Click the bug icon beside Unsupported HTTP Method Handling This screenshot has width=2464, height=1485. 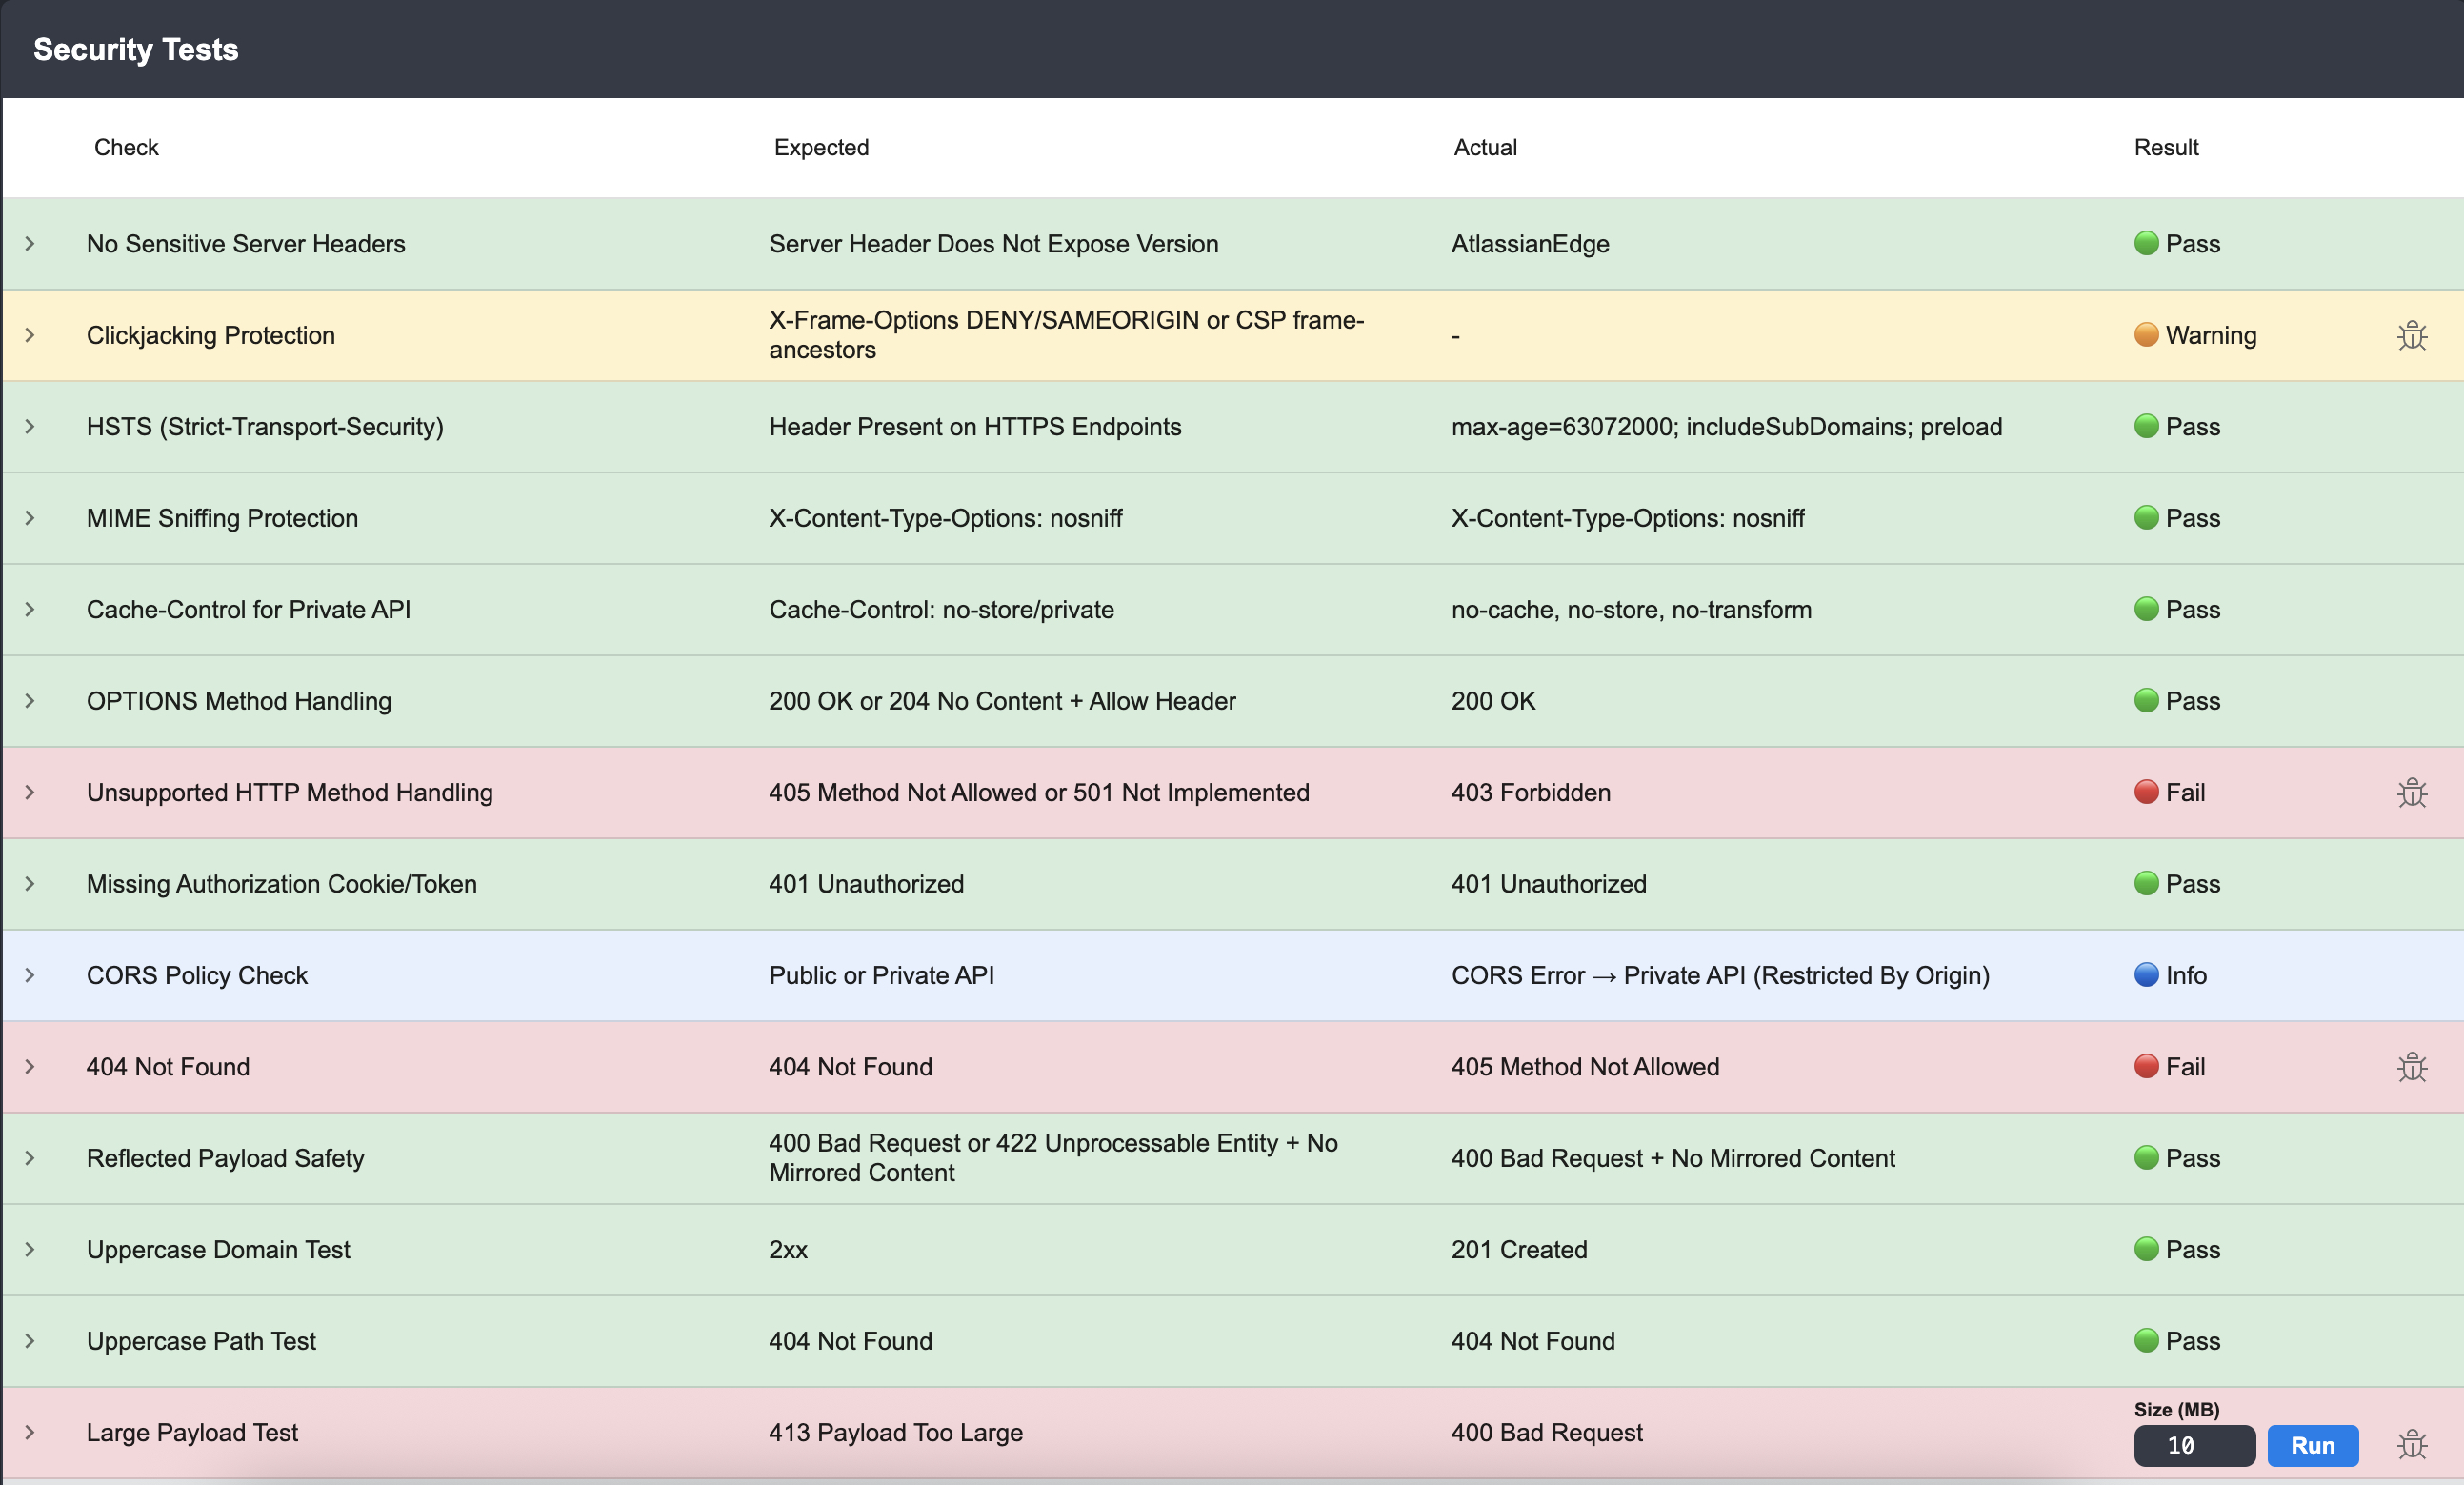pyautogui.click(x=2413, y=792)
